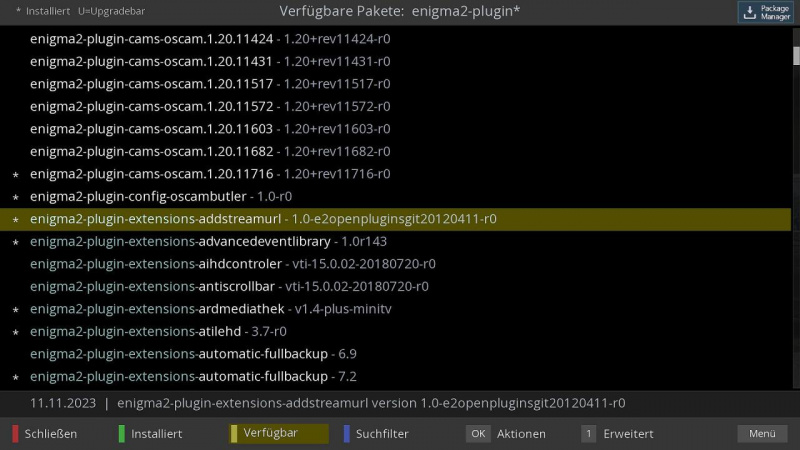800x450 pixels.
Task: Click the blue Suchfilter color key
Action: pos(347,434)
